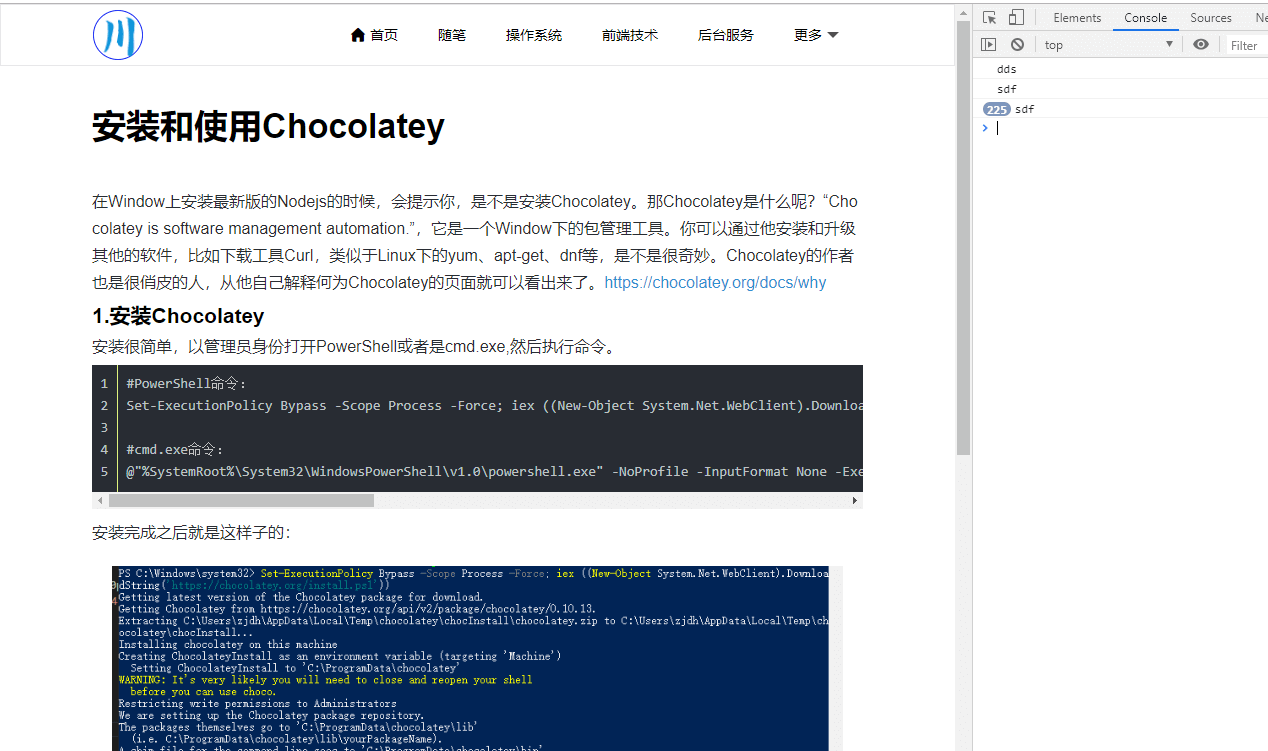
Task: Create a live expression with eye icon
Action: tap(1201, 45)
